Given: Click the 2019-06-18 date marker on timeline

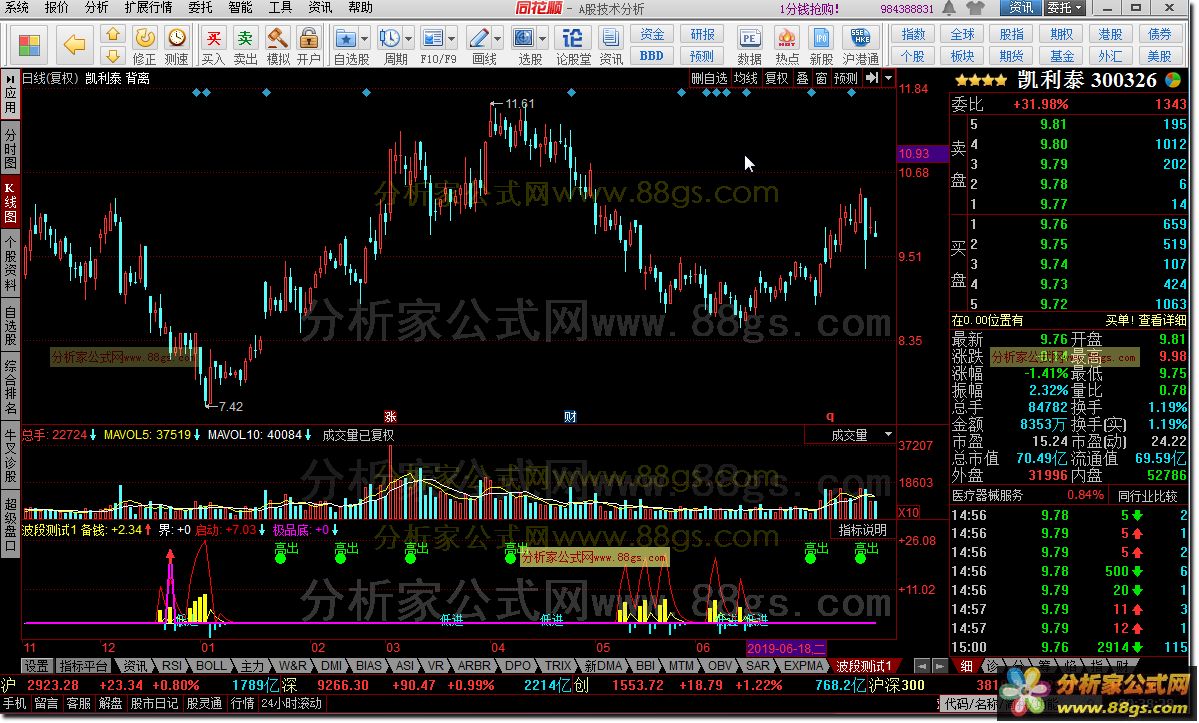Looking at the screenshot, I should pos(786,648).
